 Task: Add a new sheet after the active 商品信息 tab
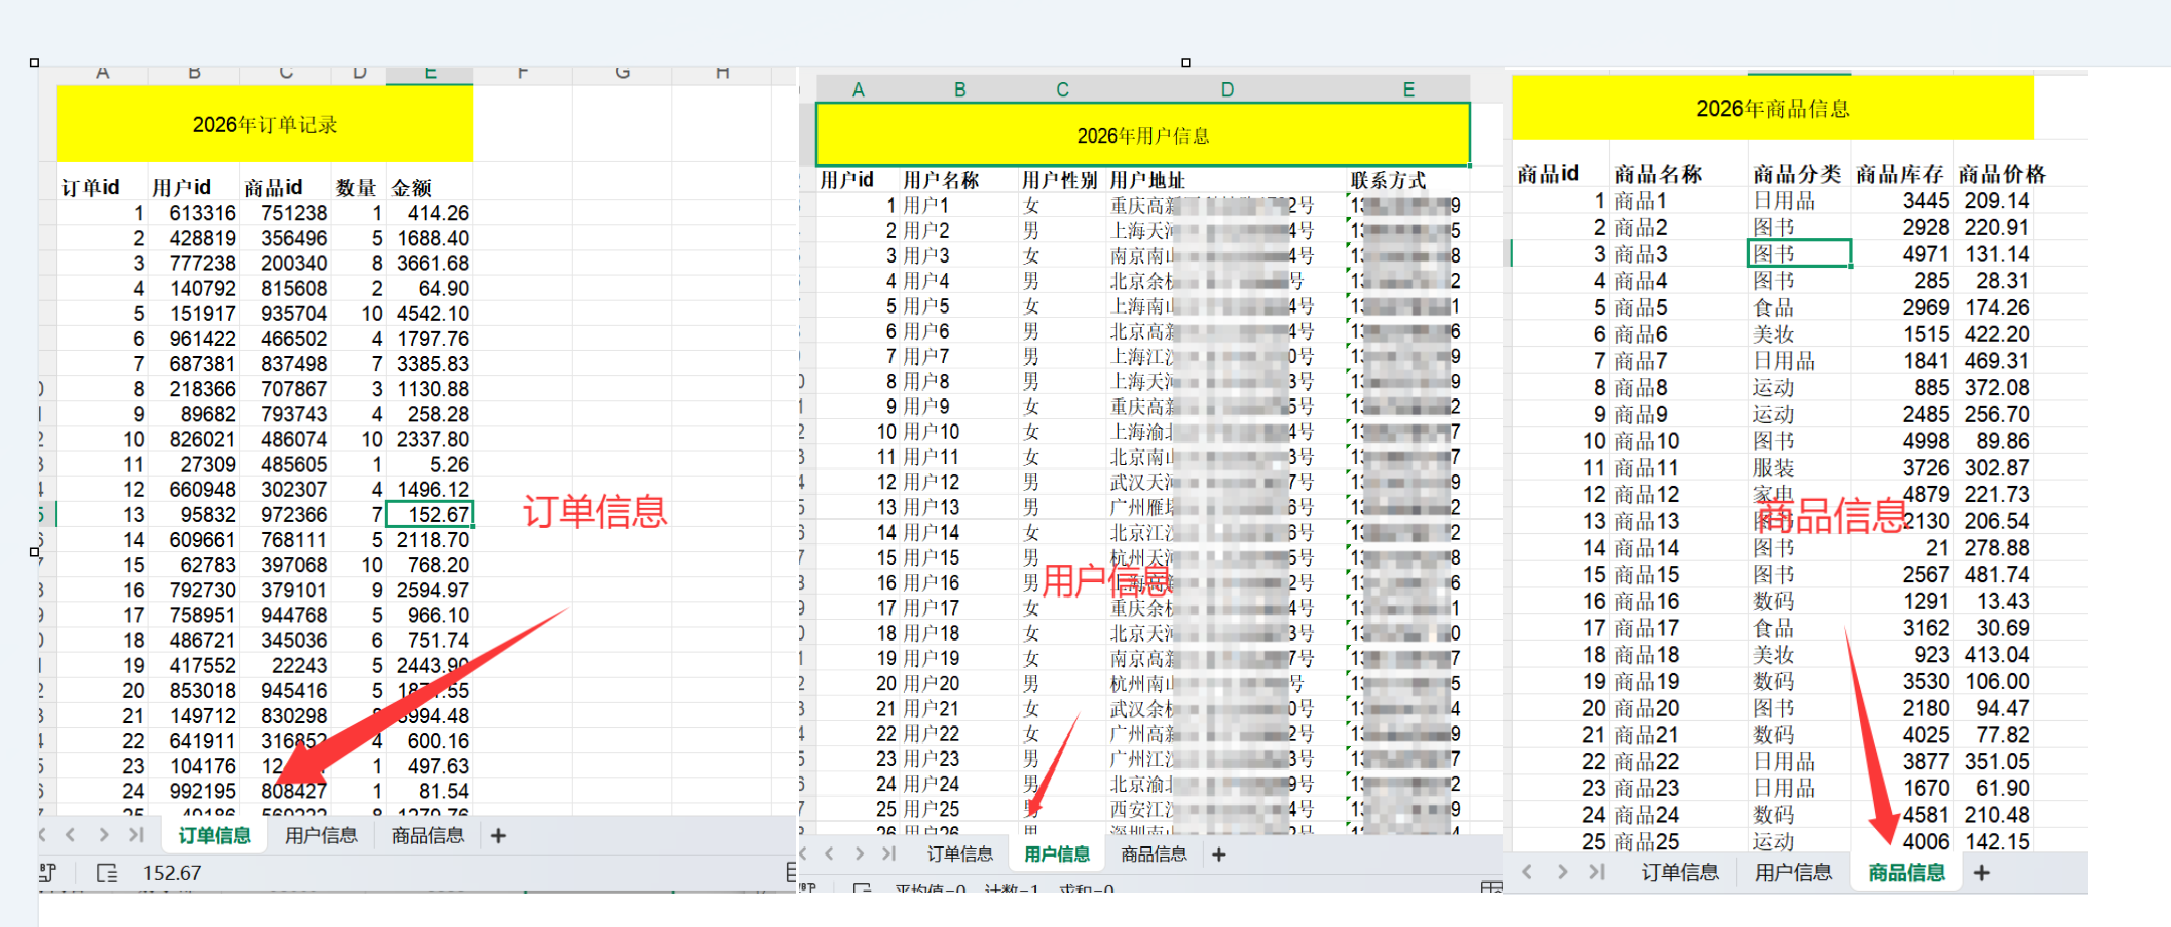pyautogui.click(x=1981, y=872)
